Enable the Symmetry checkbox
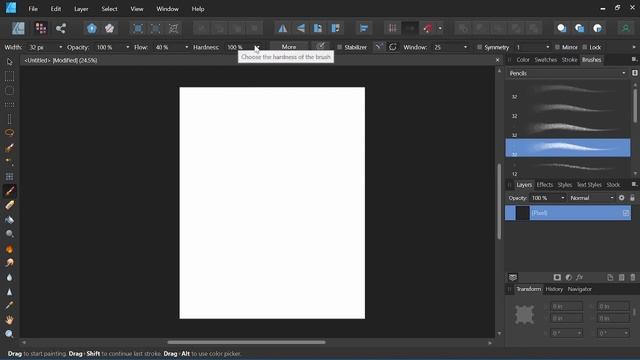This screenshot has height=360, width=640. click(480, 47)
